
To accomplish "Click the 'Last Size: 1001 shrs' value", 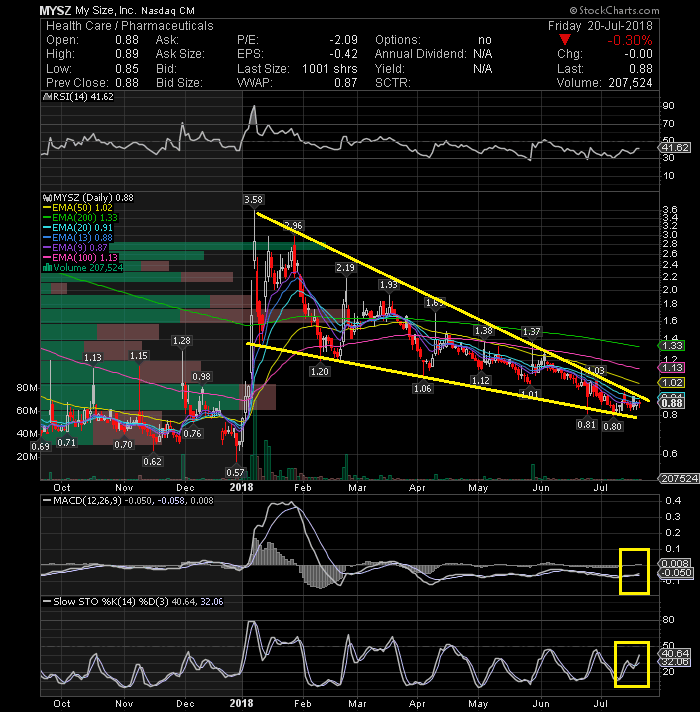I will (297, 69).
